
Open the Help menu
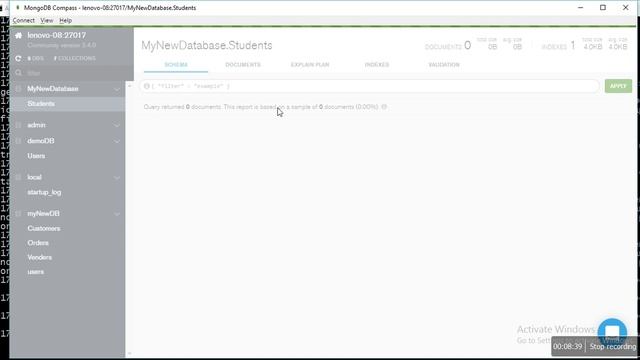tap(65, 20)
